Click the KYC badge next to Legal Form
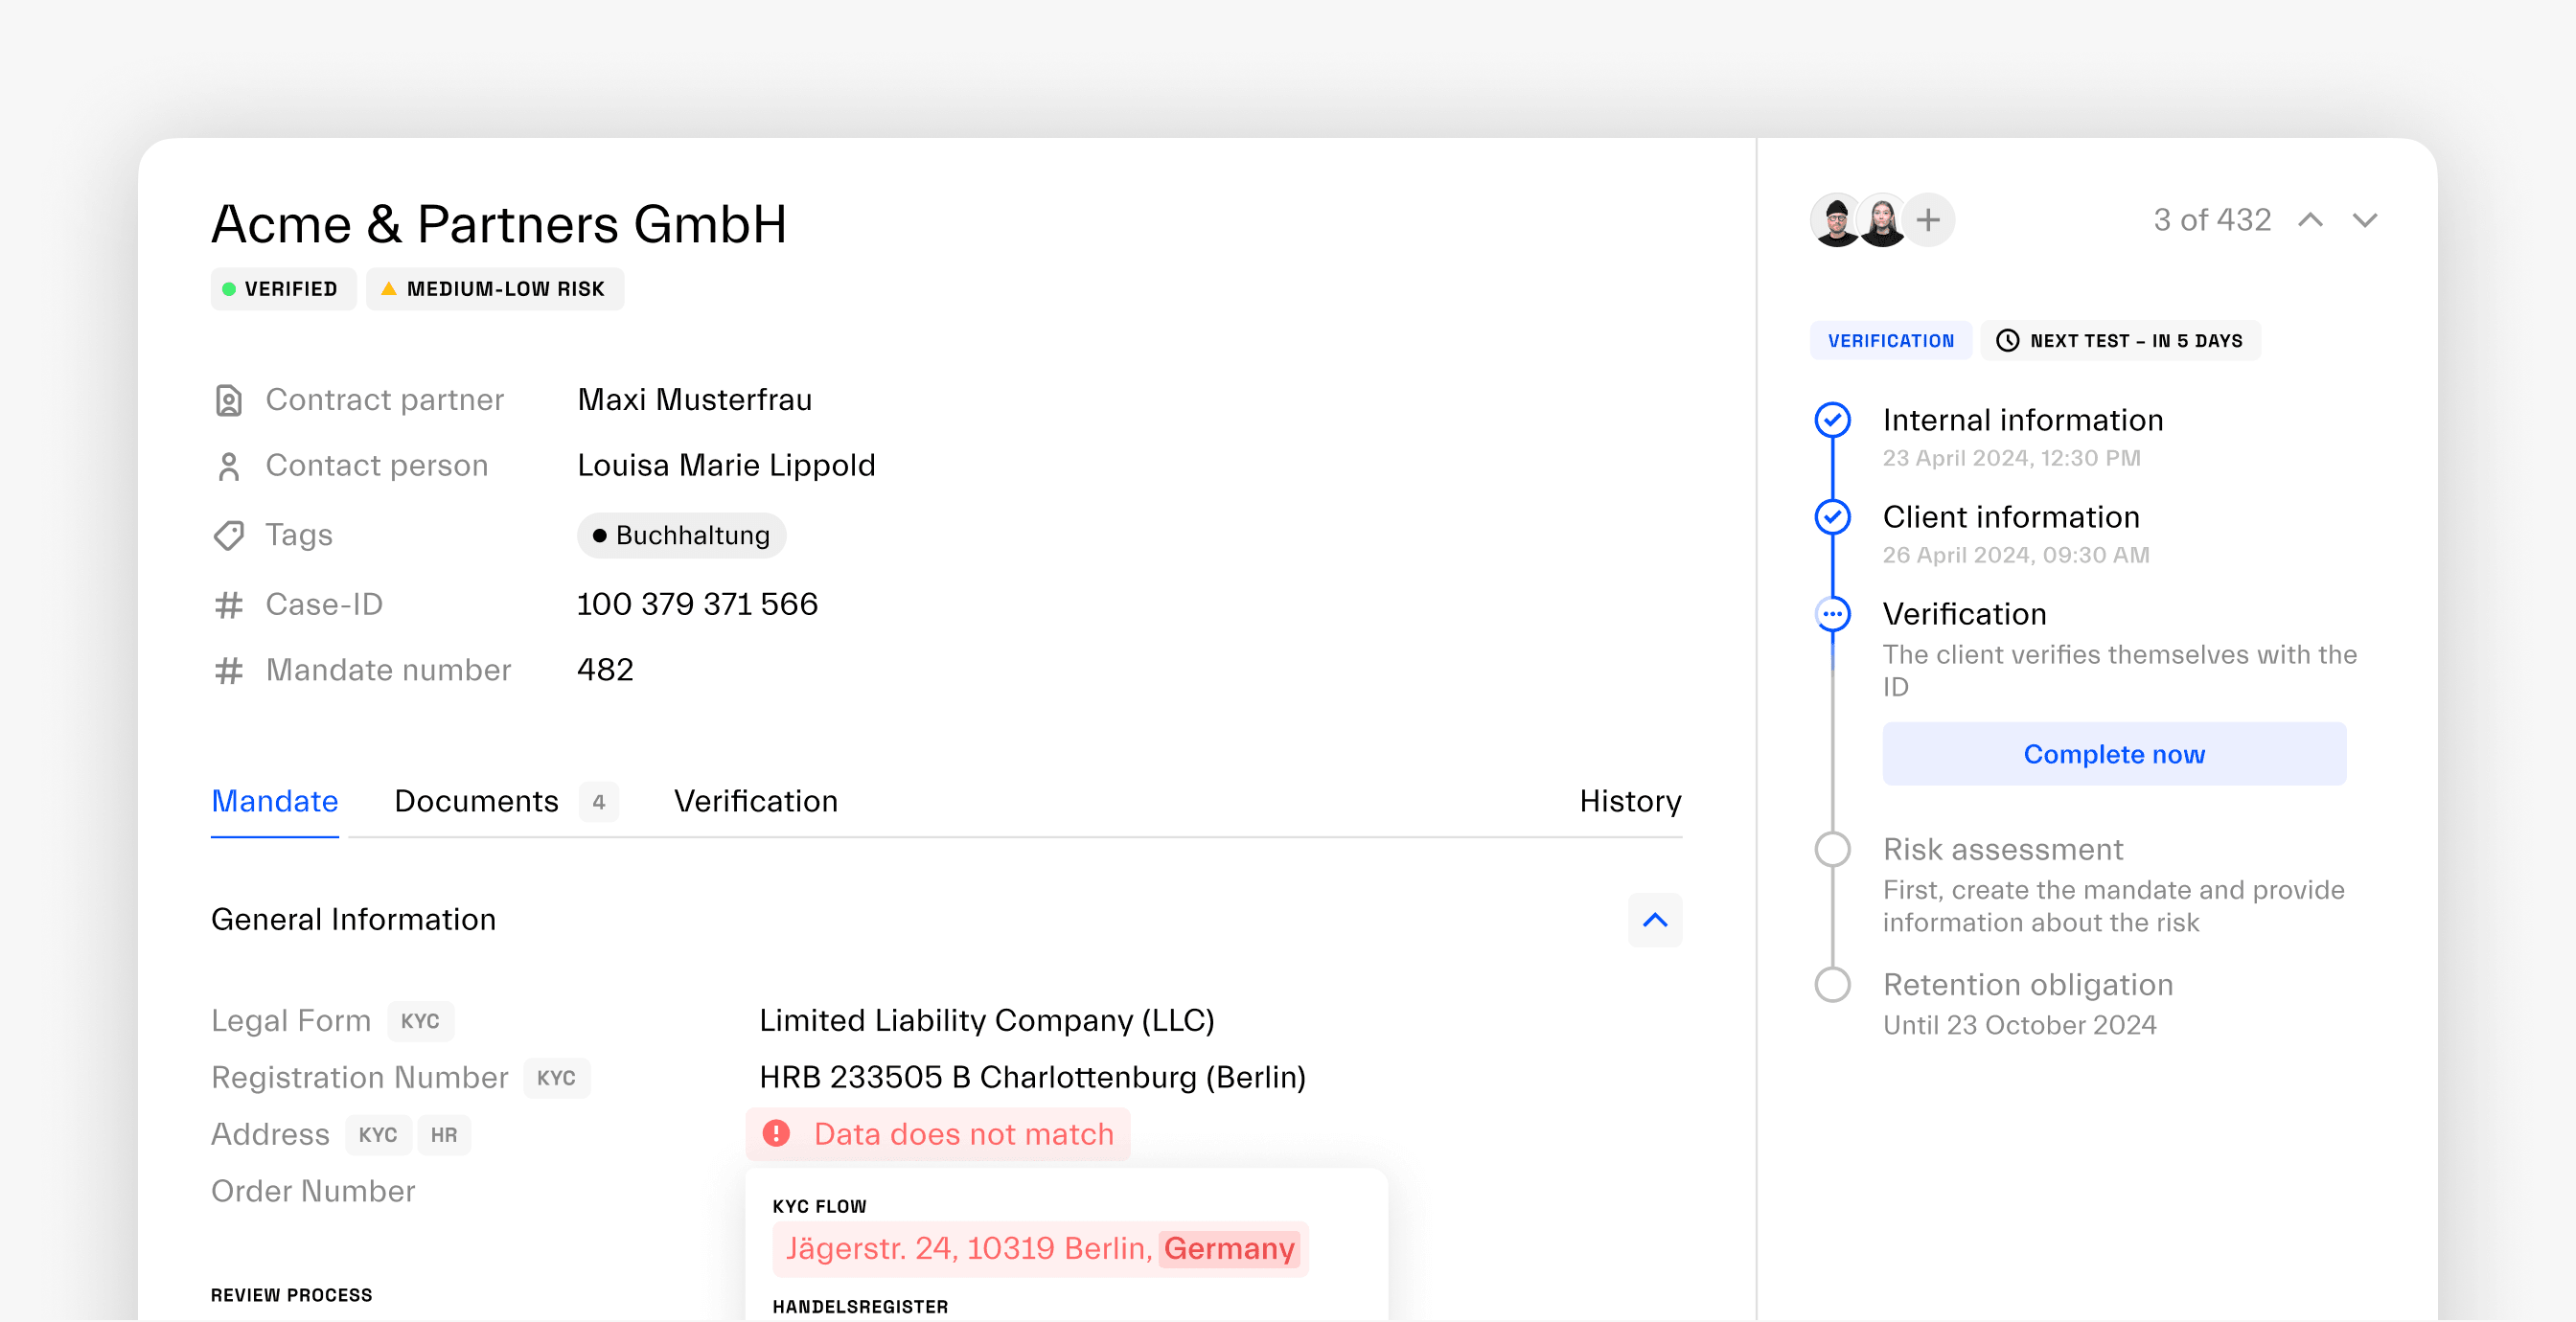The width and height of the screenshot is (2576, 1322). coord(420,1021)
